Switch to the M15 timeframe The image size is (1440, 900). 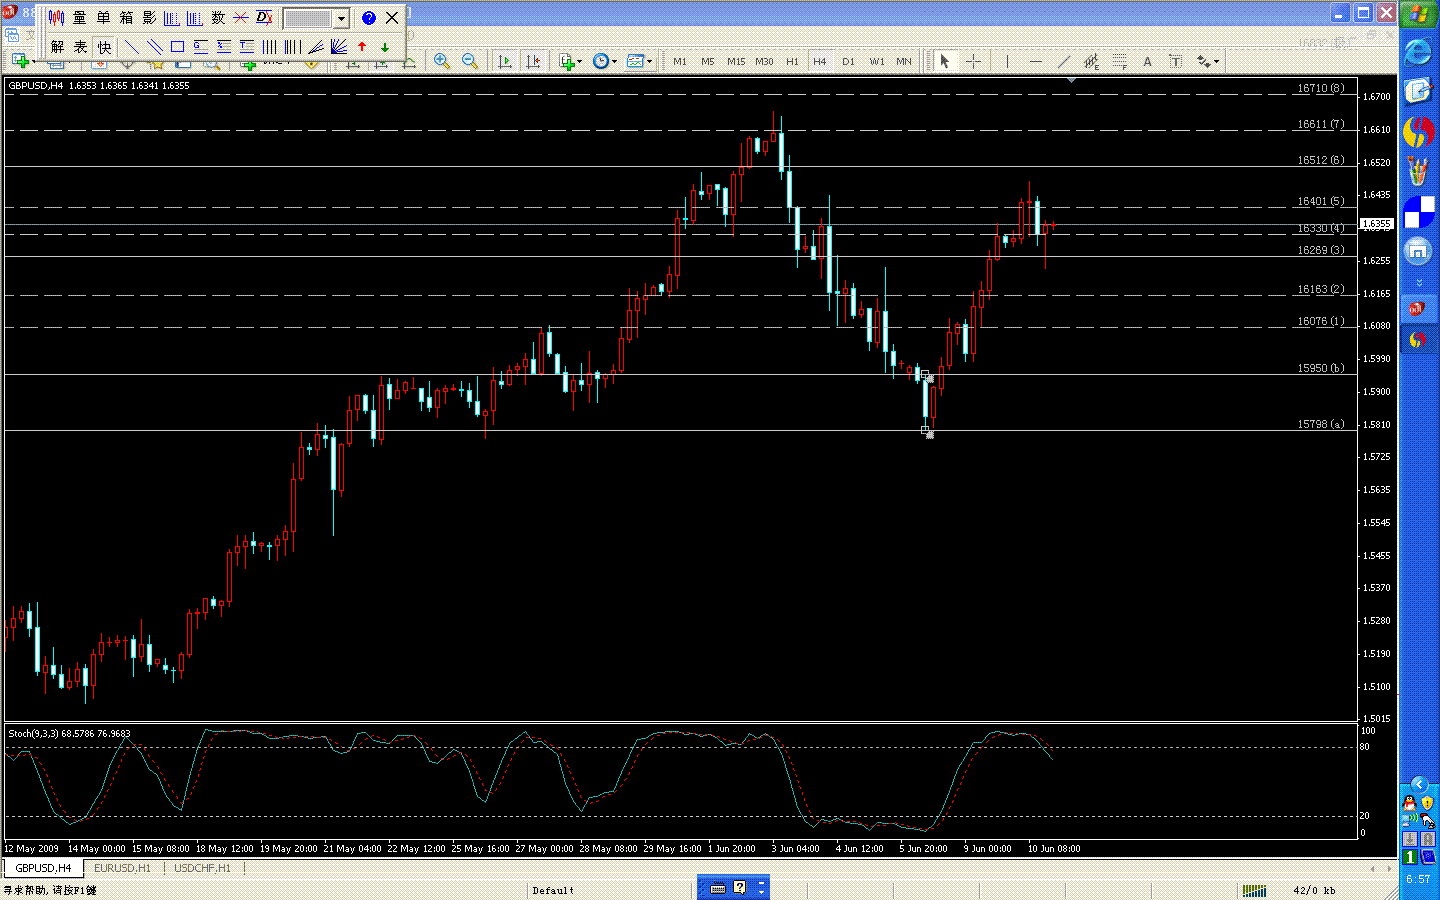click(736, 61)
